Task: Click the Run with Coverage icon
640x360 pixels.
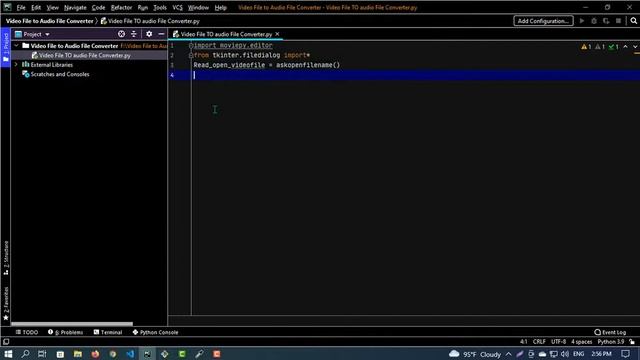Action: (x=606, y=21)
